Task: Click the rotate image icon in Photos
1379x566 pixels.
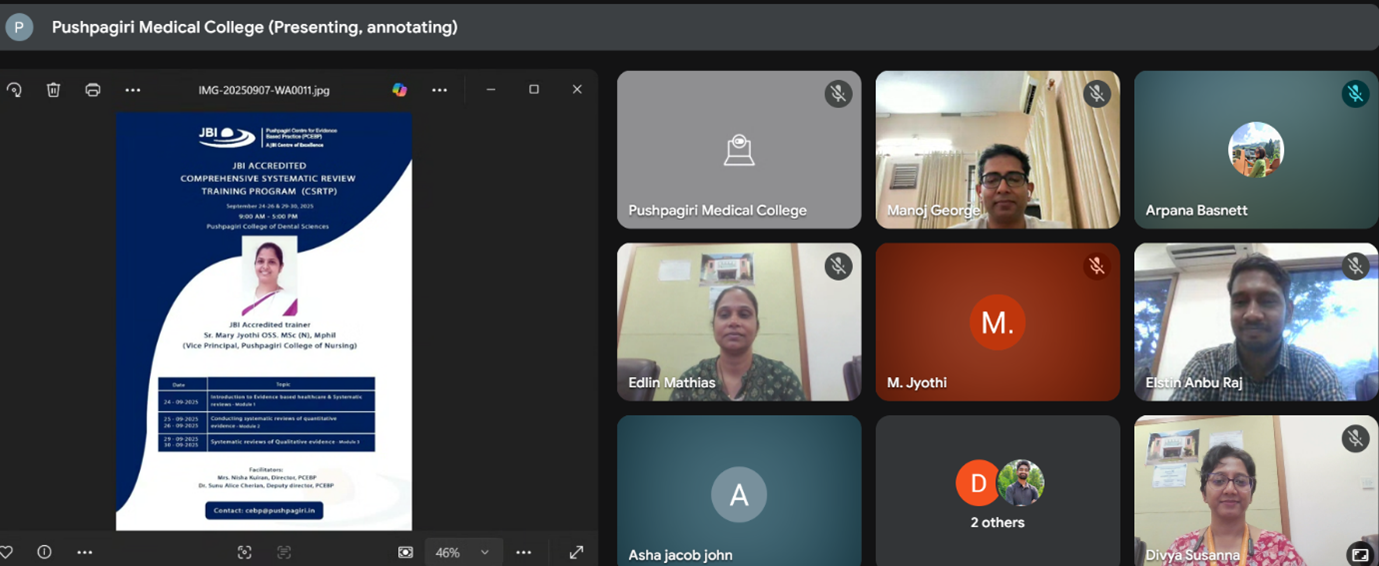Action: click(14, 90)
